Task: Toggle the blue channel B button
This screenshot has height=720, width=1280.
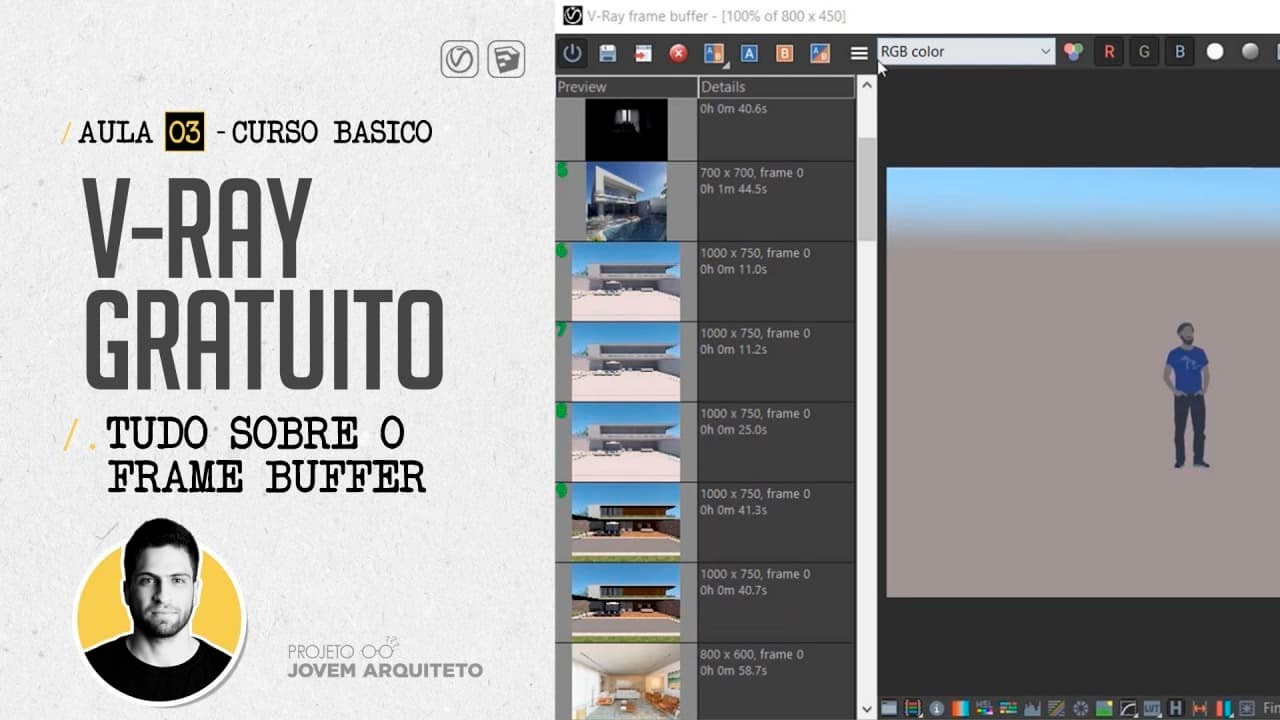Action: (1180, 52)
